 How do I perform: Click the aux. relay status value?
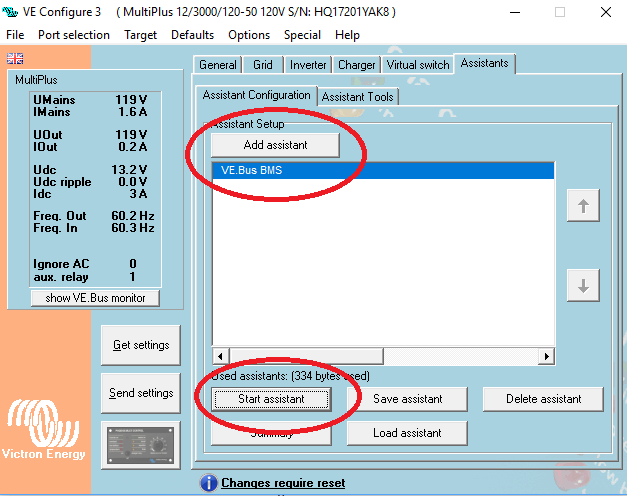[132, 277]
